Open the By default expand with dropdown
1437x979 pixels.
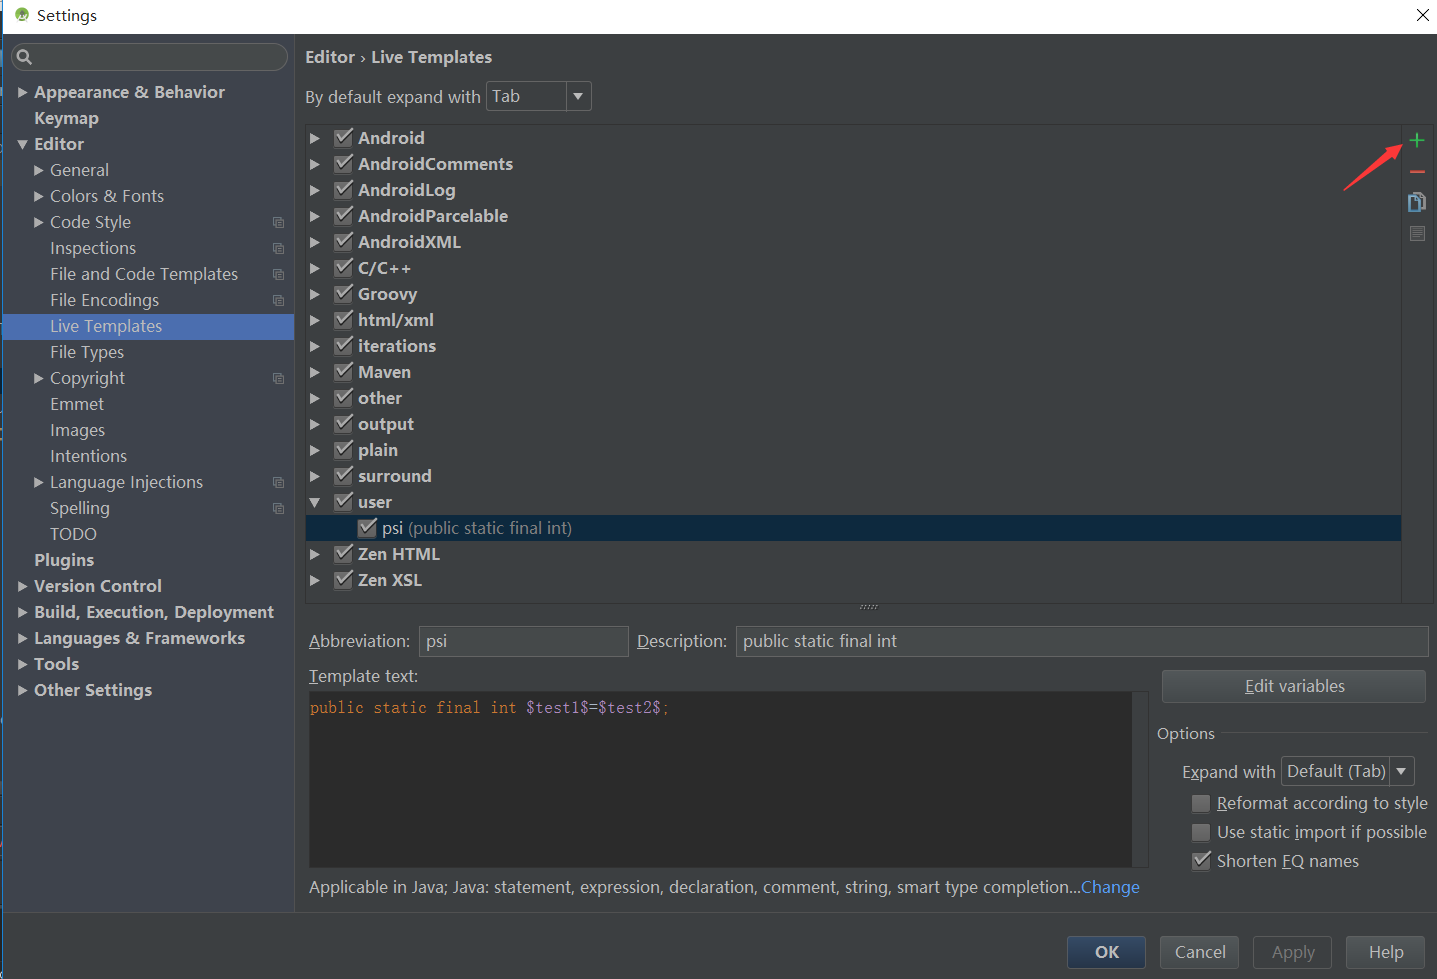point(578,96)
